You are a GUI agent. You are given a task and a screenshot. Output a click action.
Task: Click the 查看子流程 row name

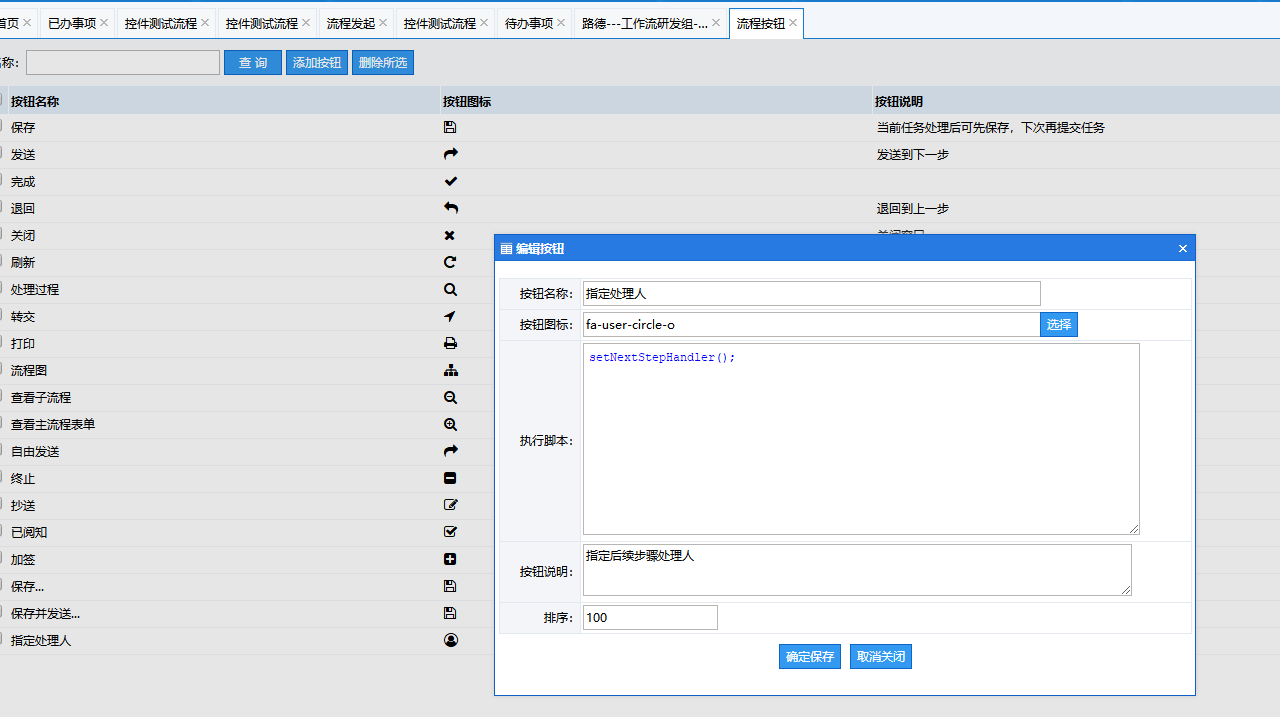click(x=41, y=398)
